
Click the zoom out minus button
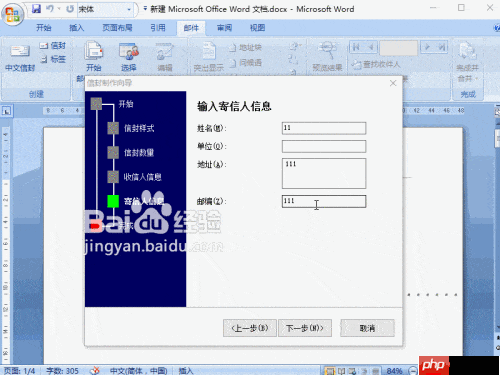[x=413, y=370]
